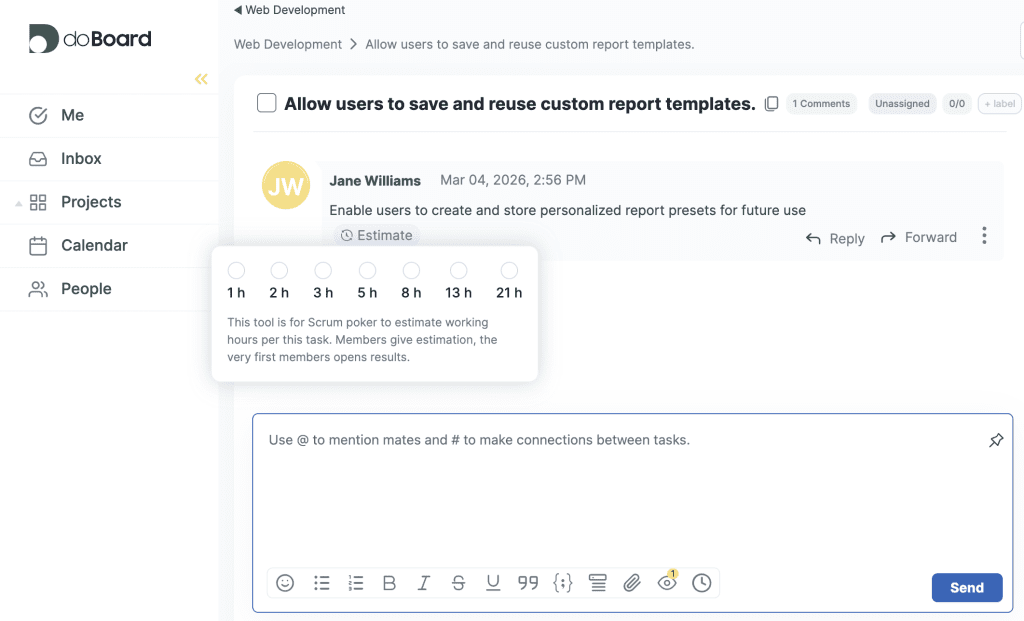
Task: Select the 2 h estimate option
Action: 278,270
